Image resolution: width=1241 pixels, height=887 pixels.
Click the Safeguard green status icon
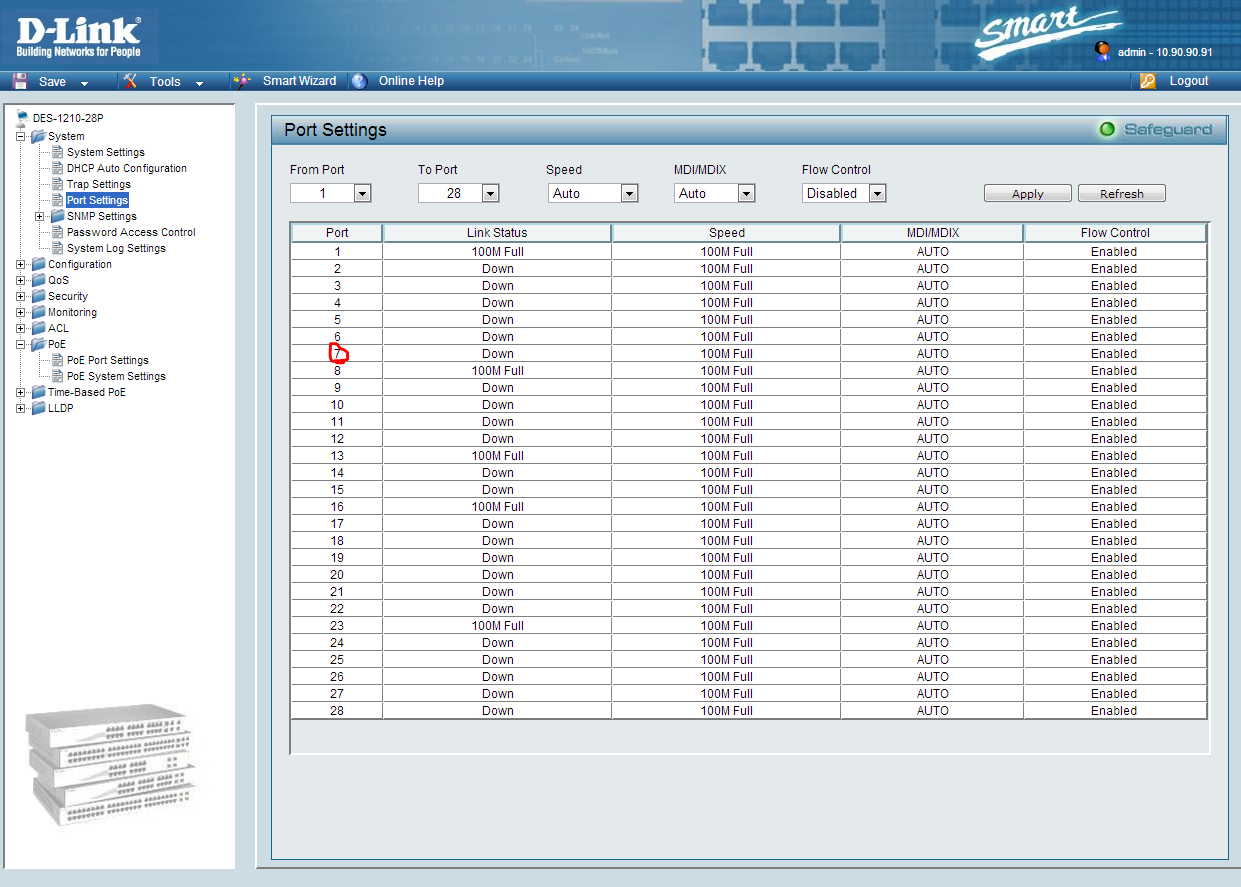(x=1107, y=129)
